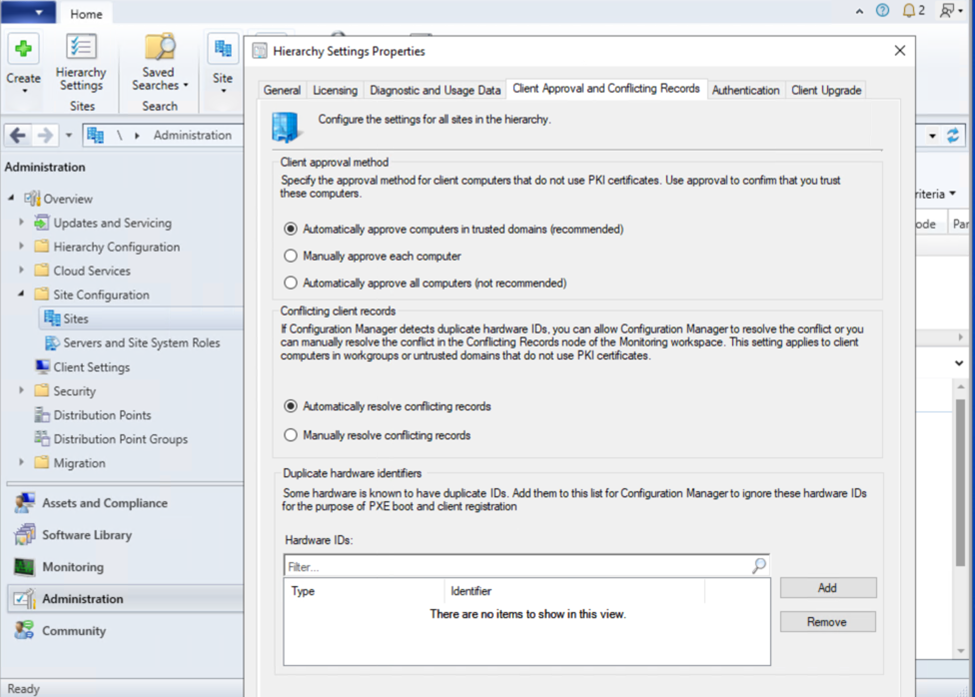Click the vertical scrollbar in the right pane
Image resolution: width=975 pixels, height=697 pixels.
click(x=961, y=482)
